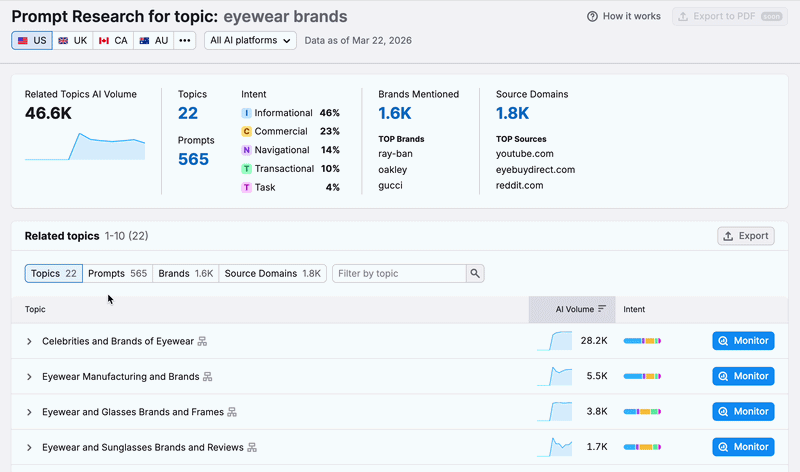
Task: Select the US country filter
Action: click(x=32, y=40)
